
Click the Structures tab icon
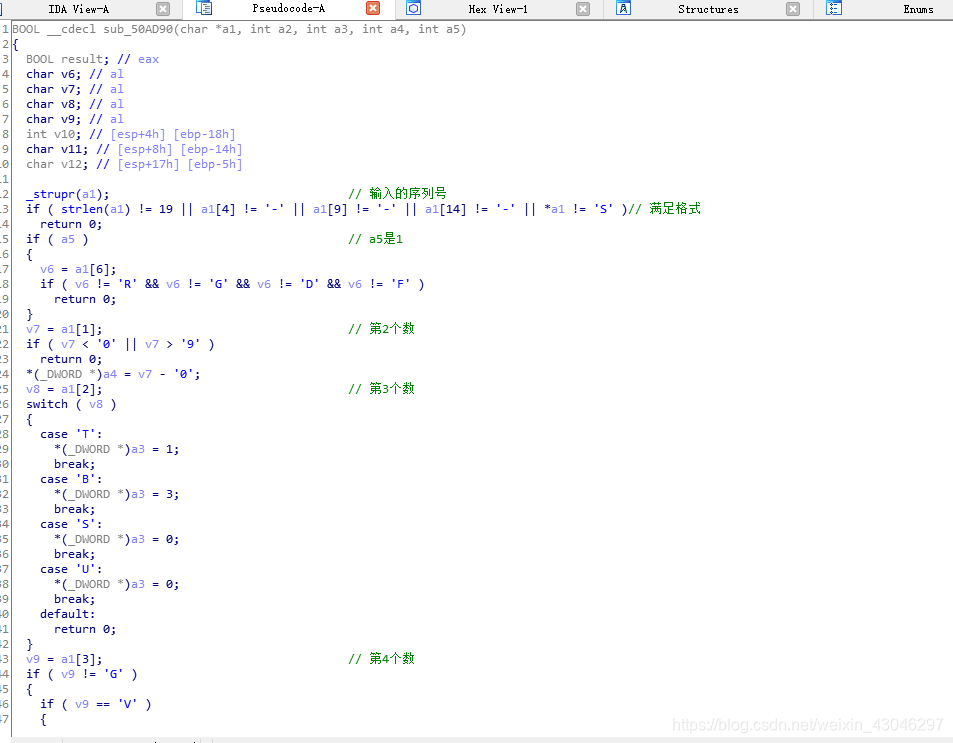point(624,9)
